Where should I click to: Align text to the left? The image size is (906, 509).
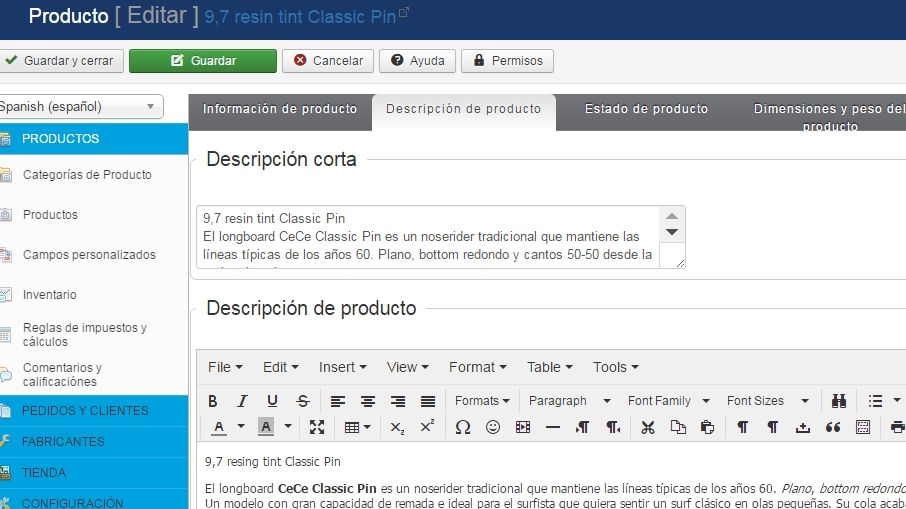[x=338, y=401]
